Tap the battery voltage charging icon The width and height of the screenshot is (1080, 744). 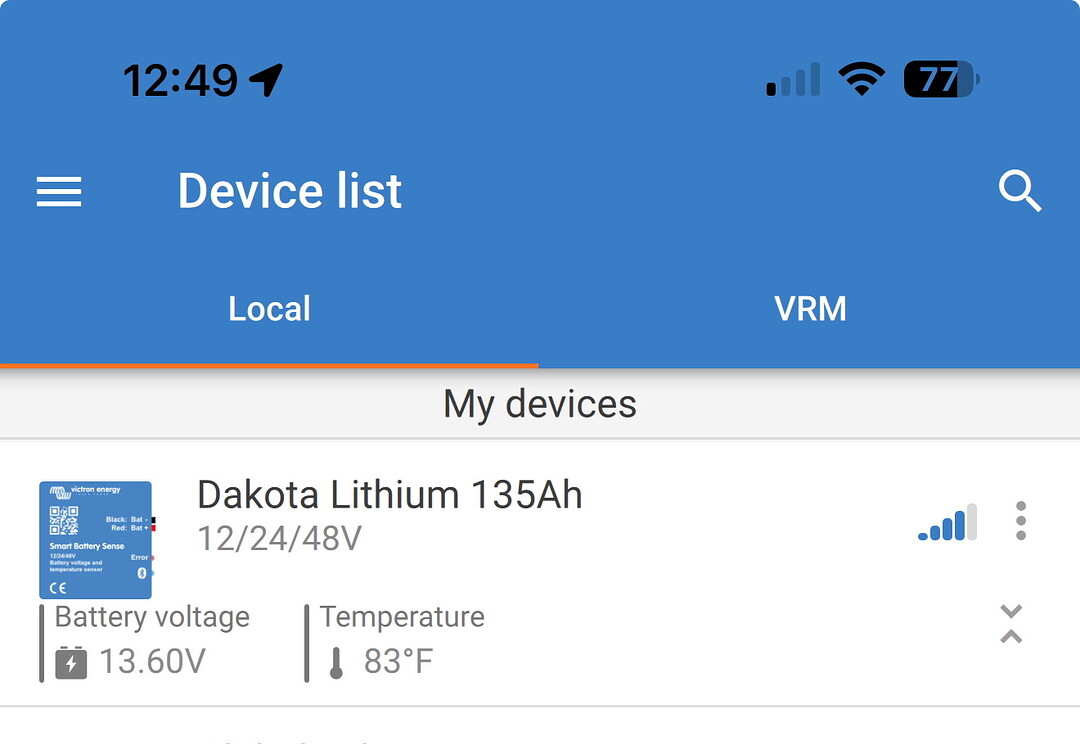tap(71, 662)
